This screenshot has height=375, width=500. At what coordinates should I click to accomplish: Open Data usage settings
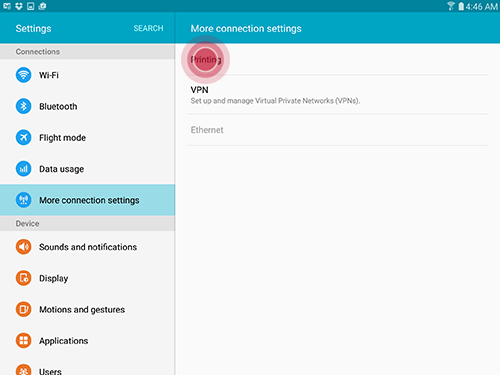87,169
